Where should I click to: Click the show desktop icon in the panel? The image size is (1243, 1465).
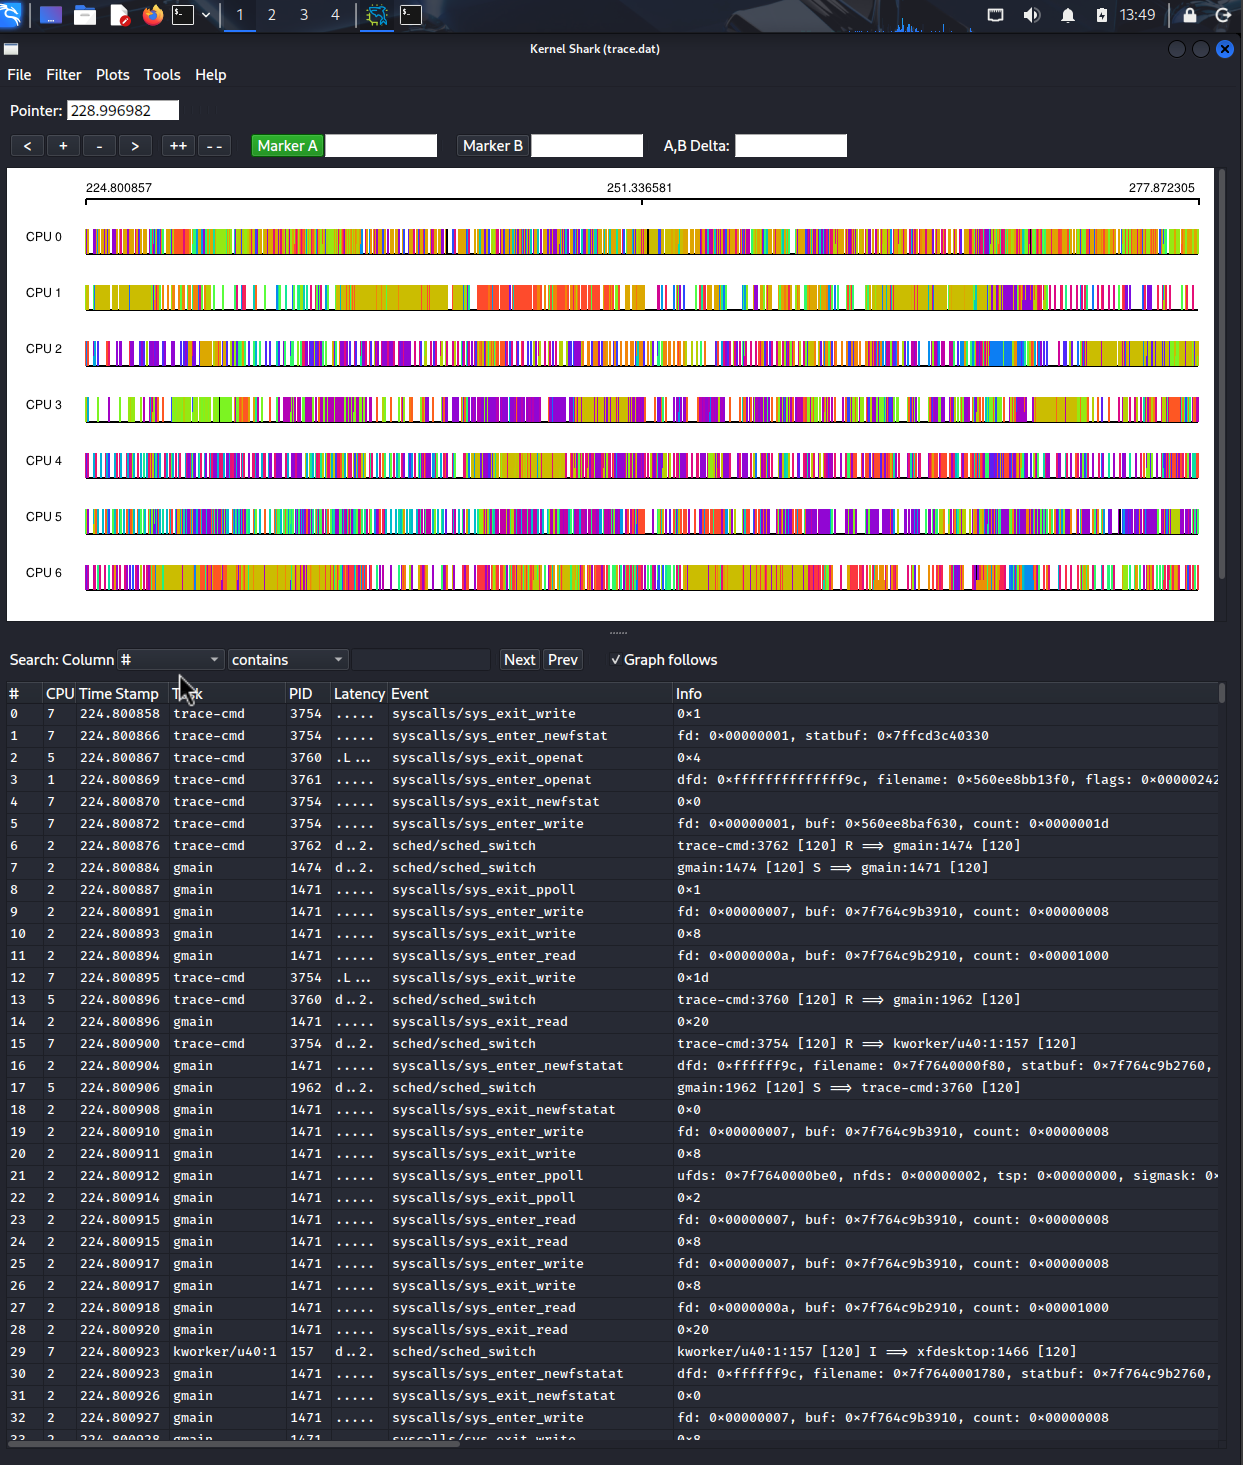pos(50,15)
